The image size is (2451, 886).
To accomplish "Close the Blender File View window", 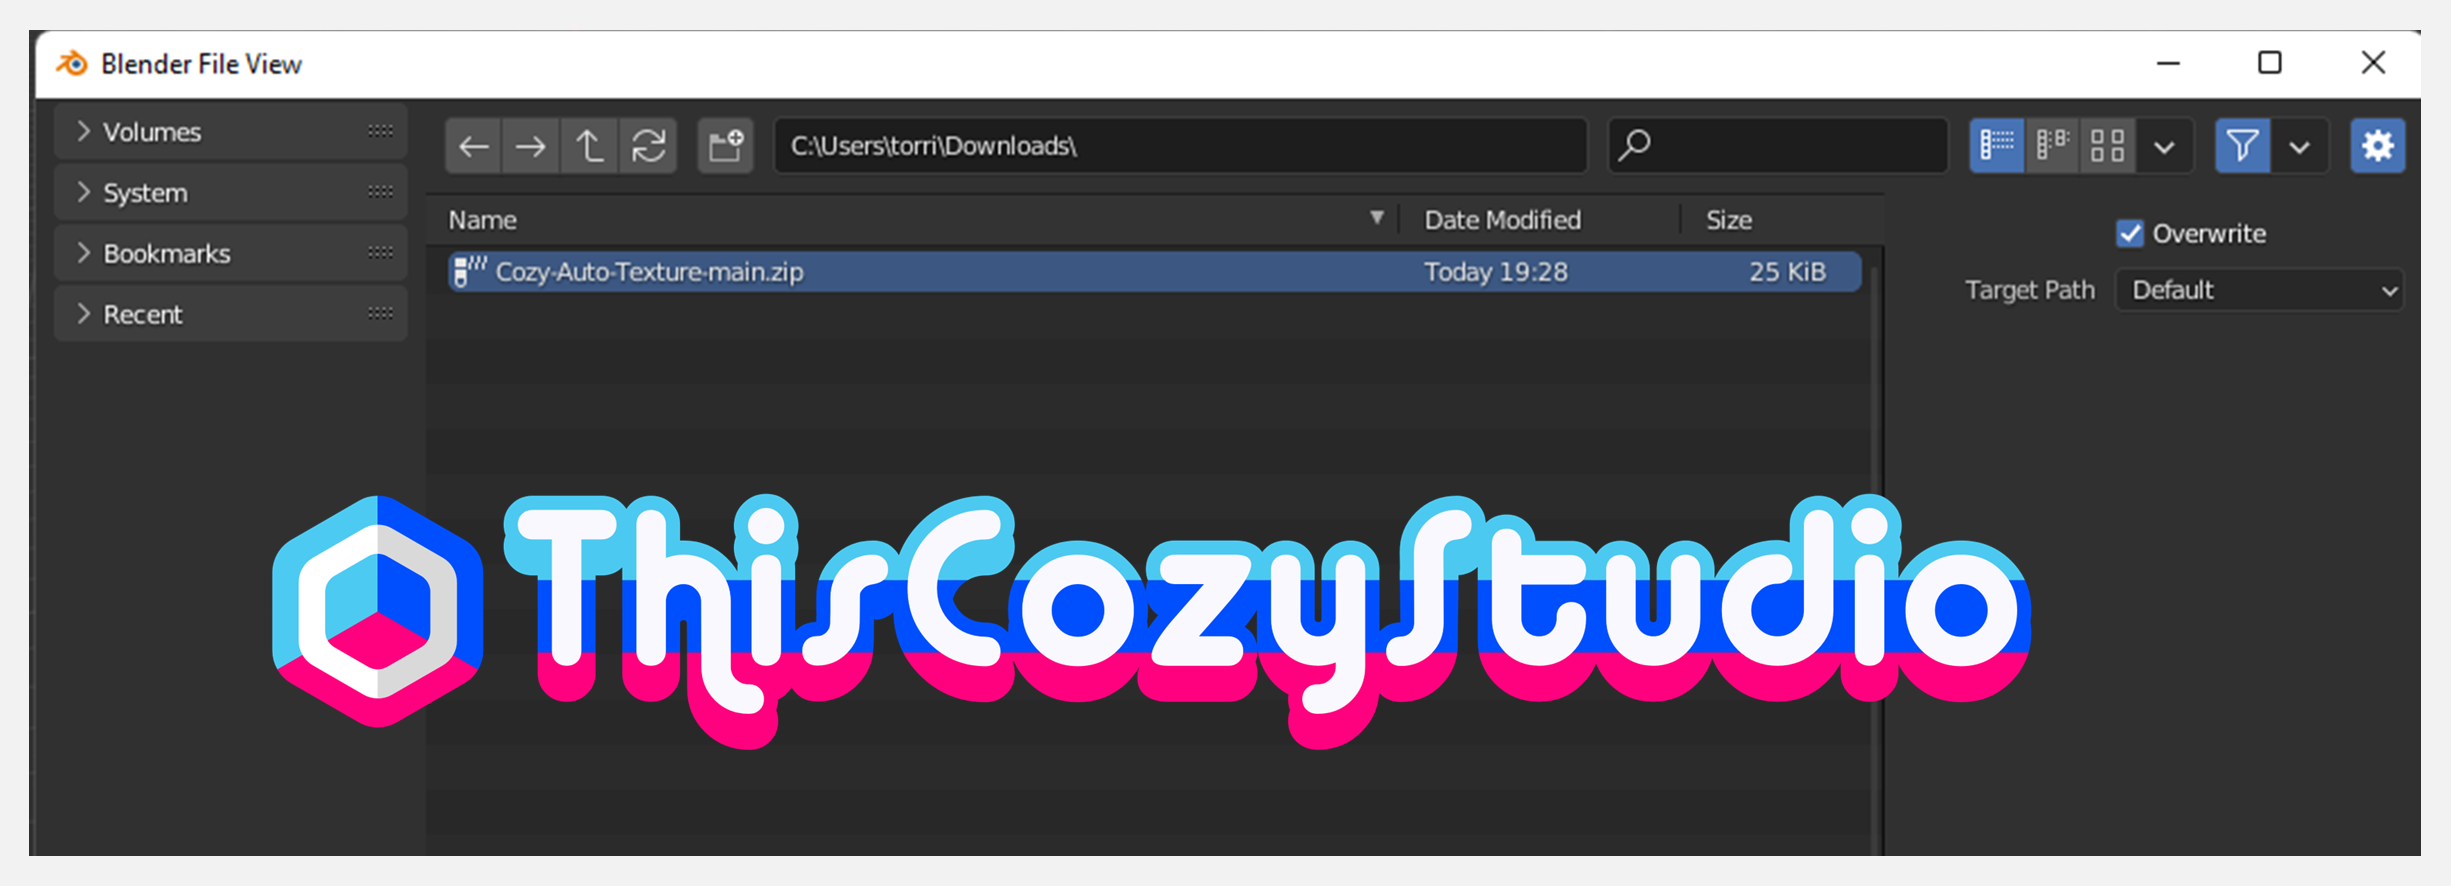I will 2373,63.
